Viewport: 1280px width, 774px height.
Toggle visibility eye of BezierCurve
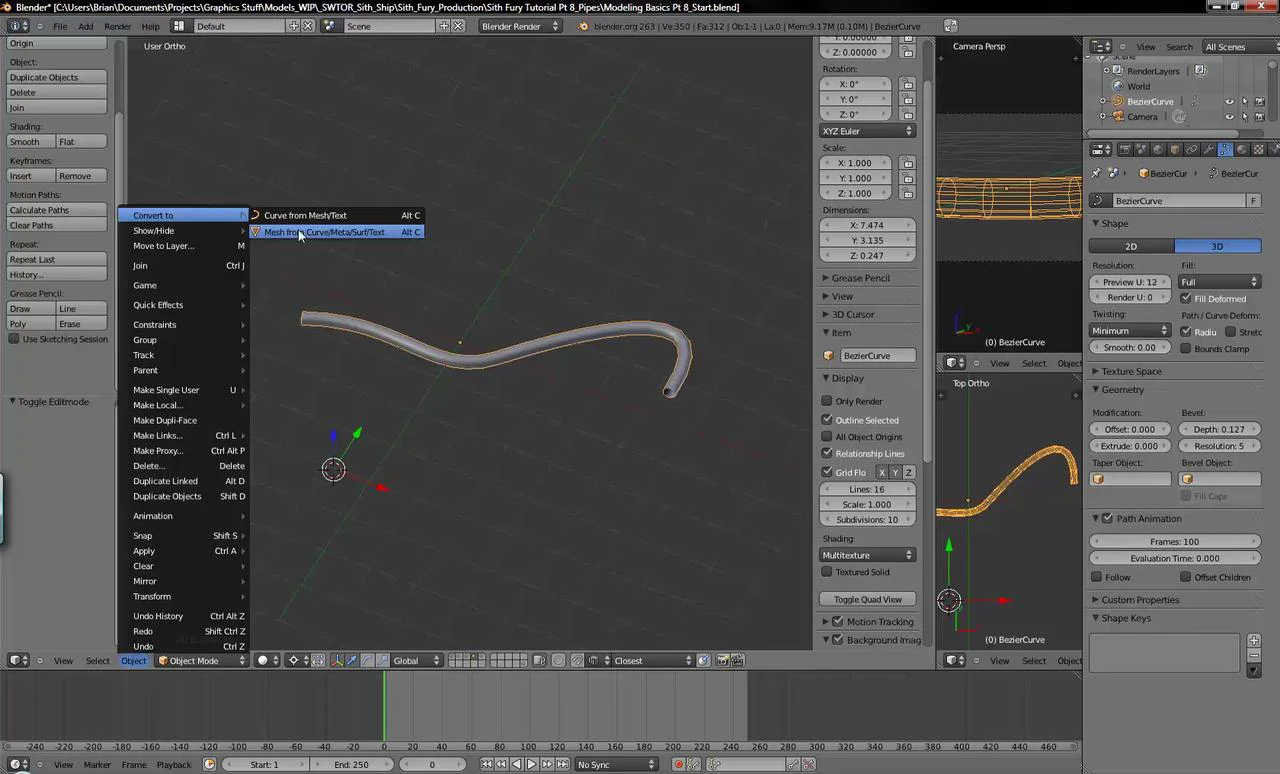[1230, 101]
